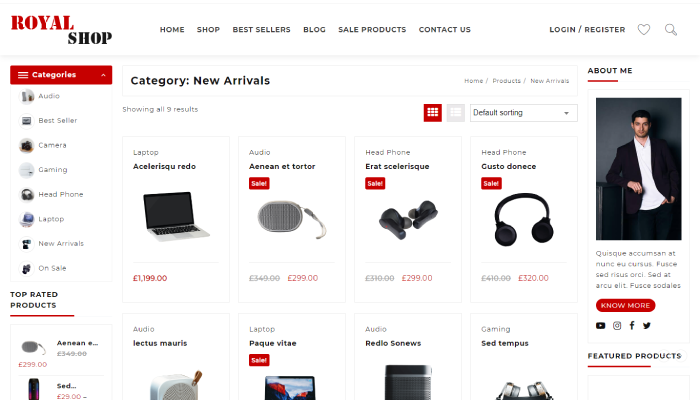Open the Default sorting dropdown
Screen dimensions: 700x400
[x=523, y=112]
